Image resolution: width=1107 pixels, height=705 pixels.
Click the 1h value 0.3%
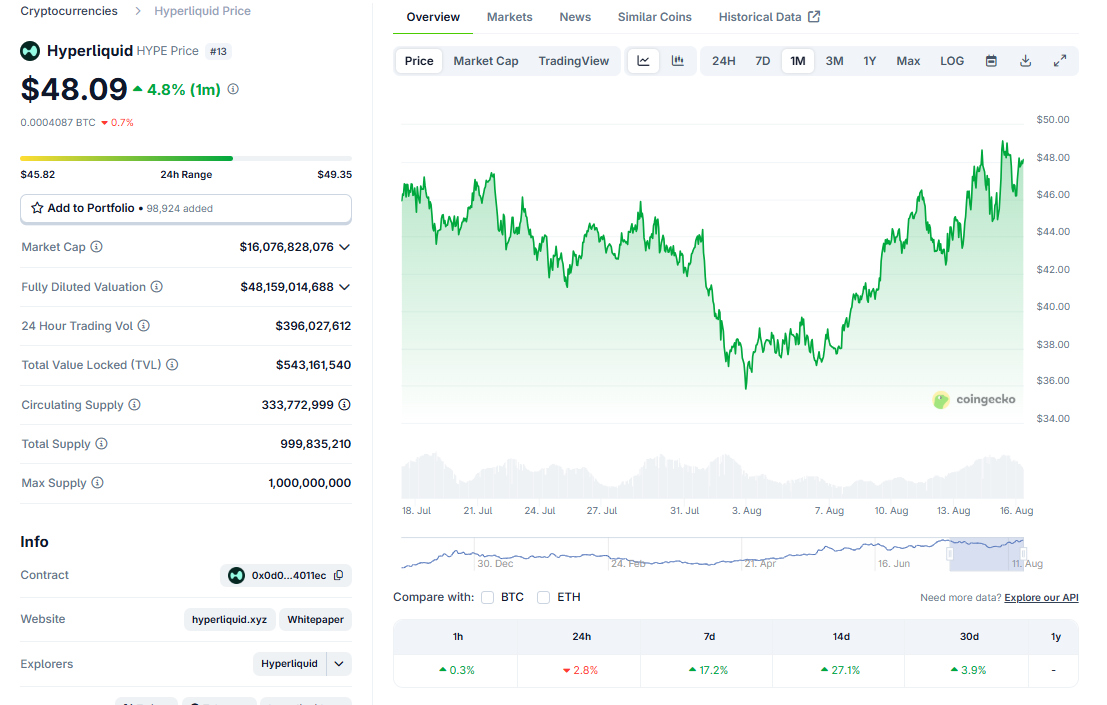457,670
